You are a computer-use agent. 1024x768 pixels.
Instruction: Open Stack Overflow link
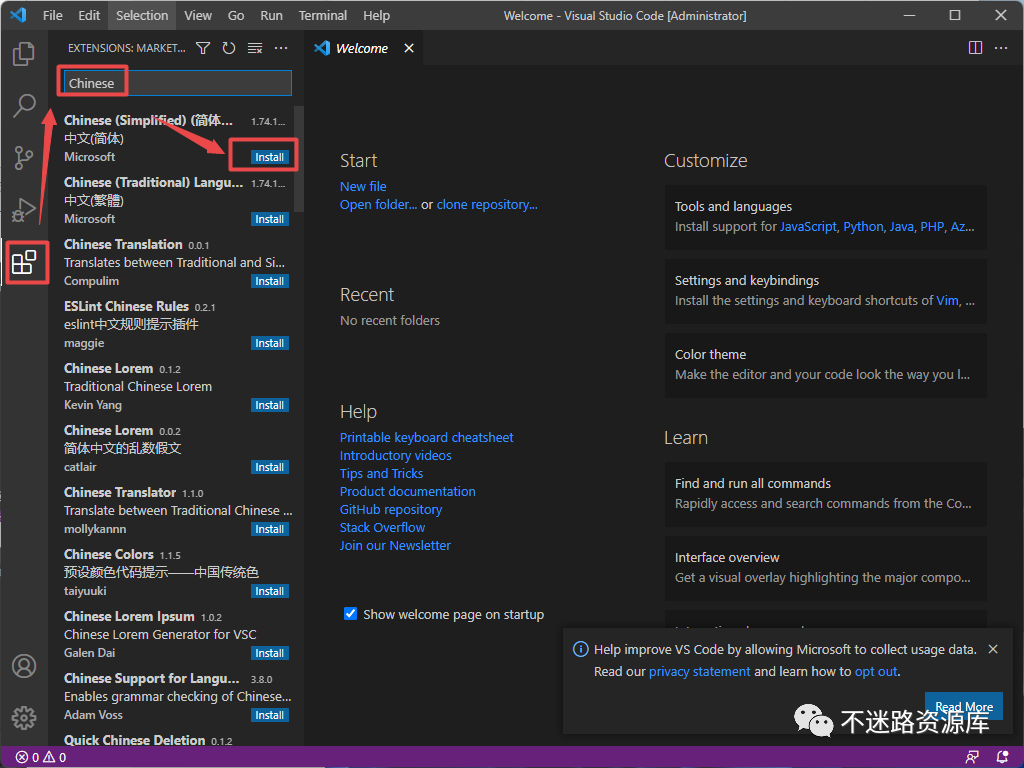coord(382,528)
